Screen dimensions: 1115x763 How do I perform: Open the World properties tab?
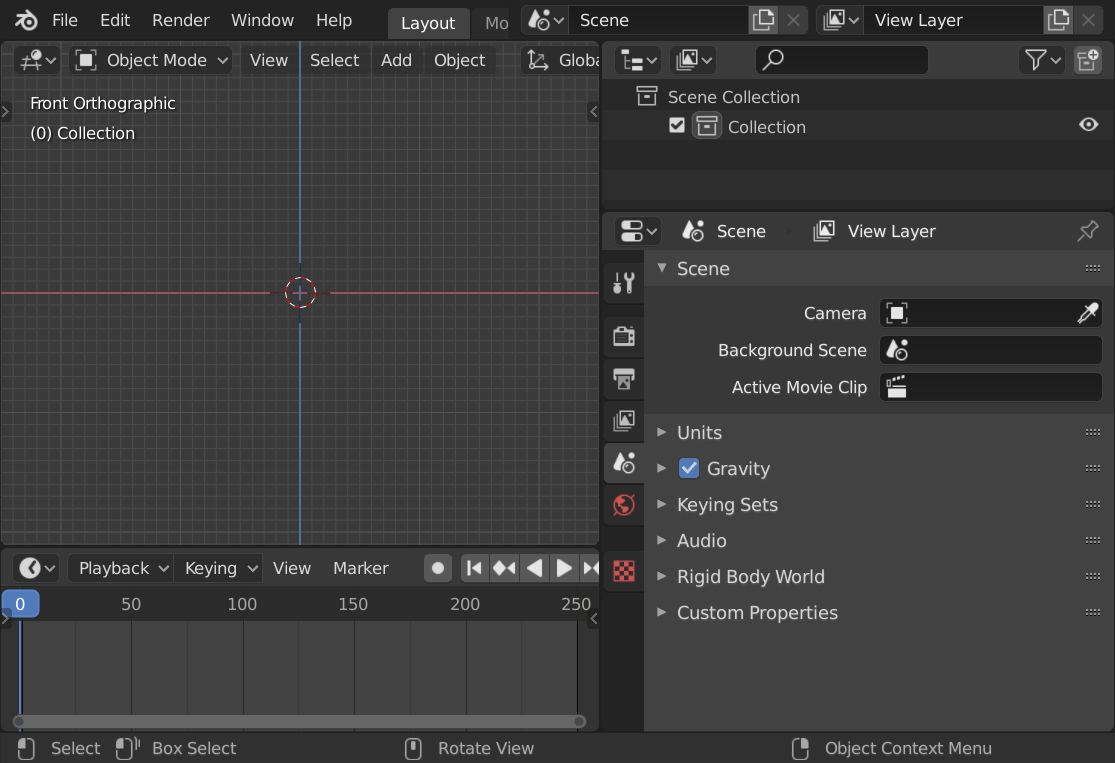(623, 505)
